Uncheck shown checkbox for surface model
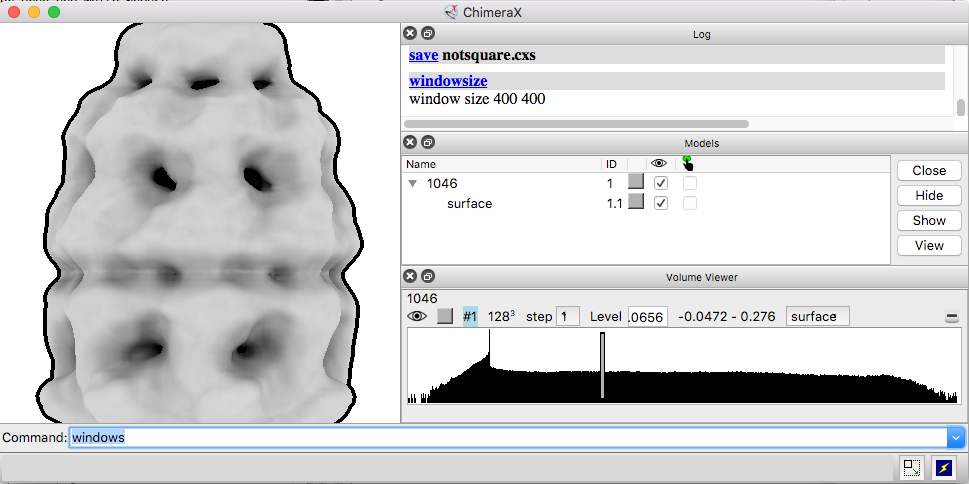 click(660, 203)
